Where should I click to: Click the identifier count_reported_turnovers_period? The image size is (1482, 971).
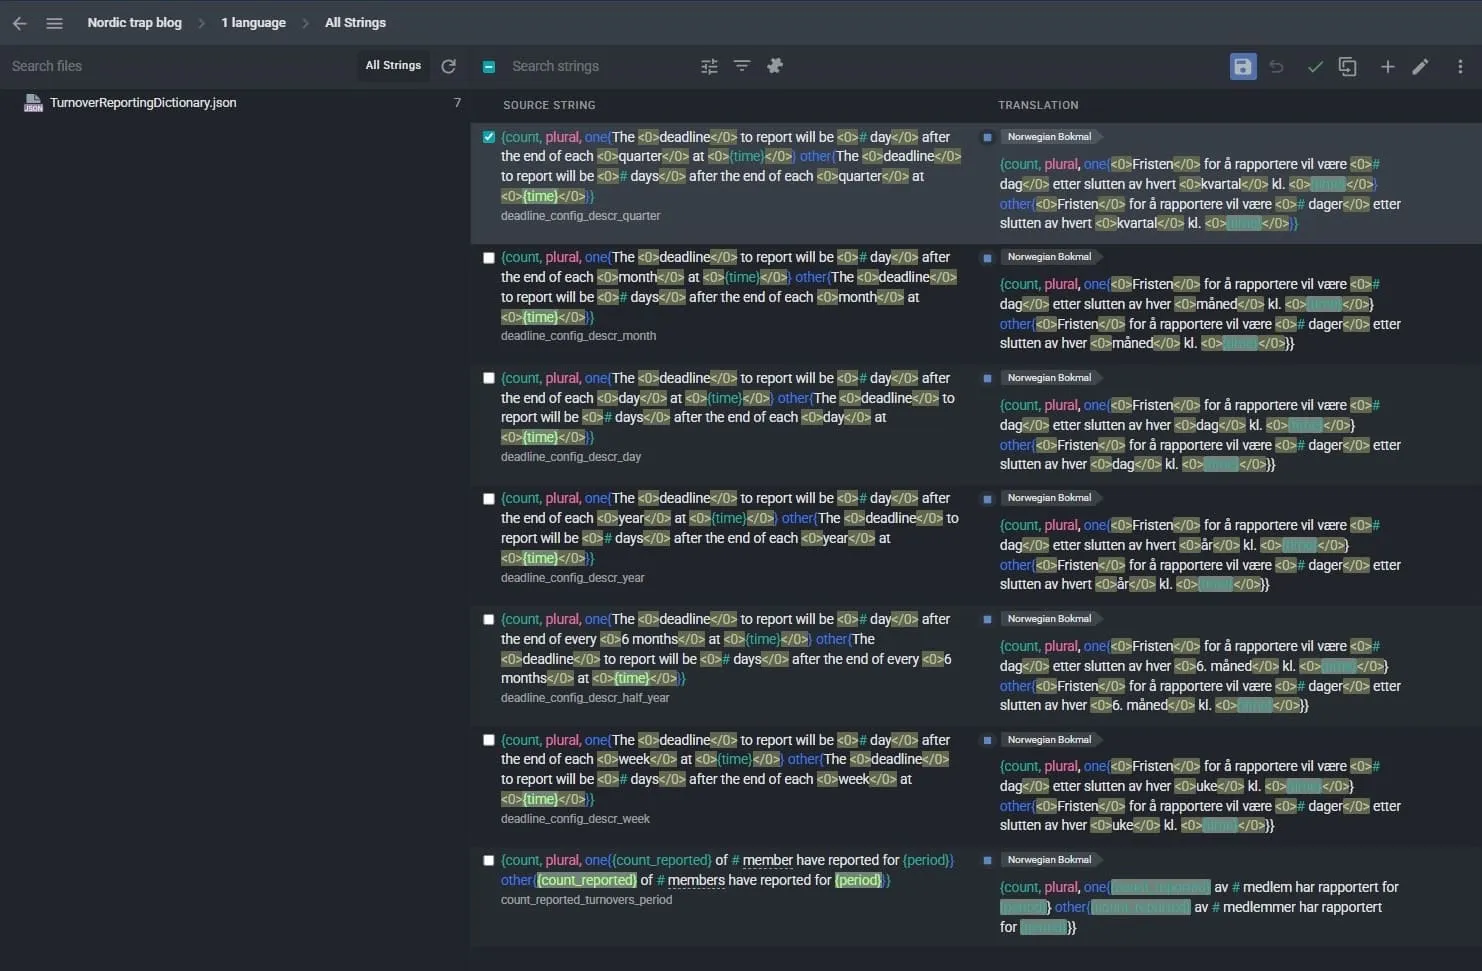[x=586, y=900]
